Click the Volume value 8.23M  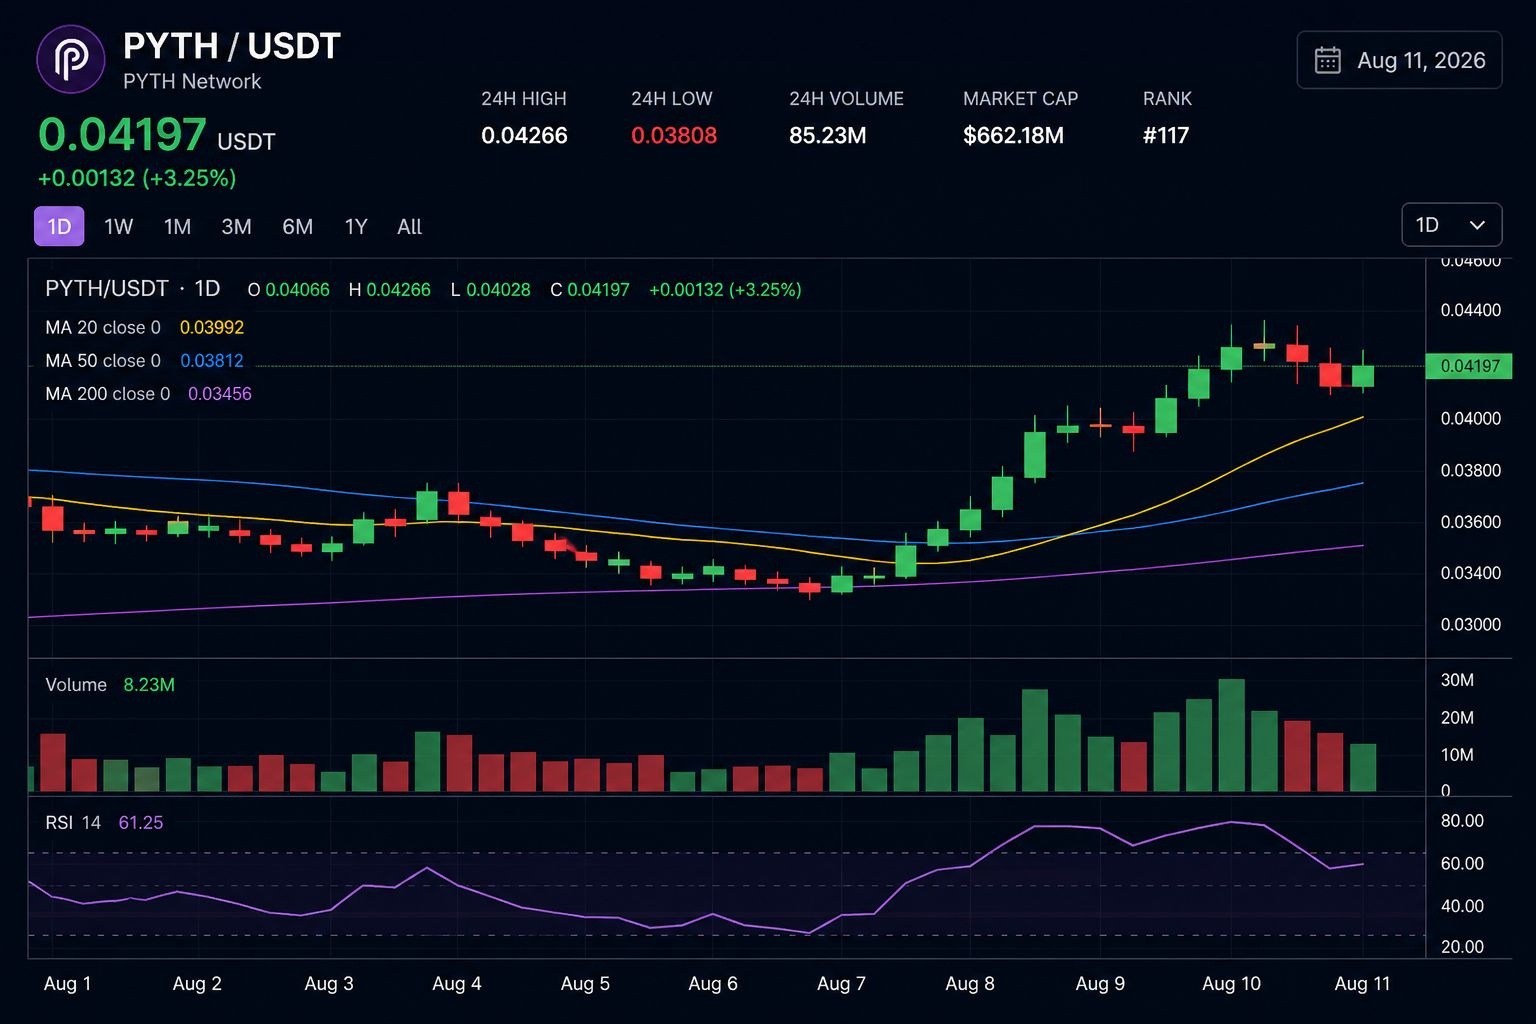click(x=149, y=685)
